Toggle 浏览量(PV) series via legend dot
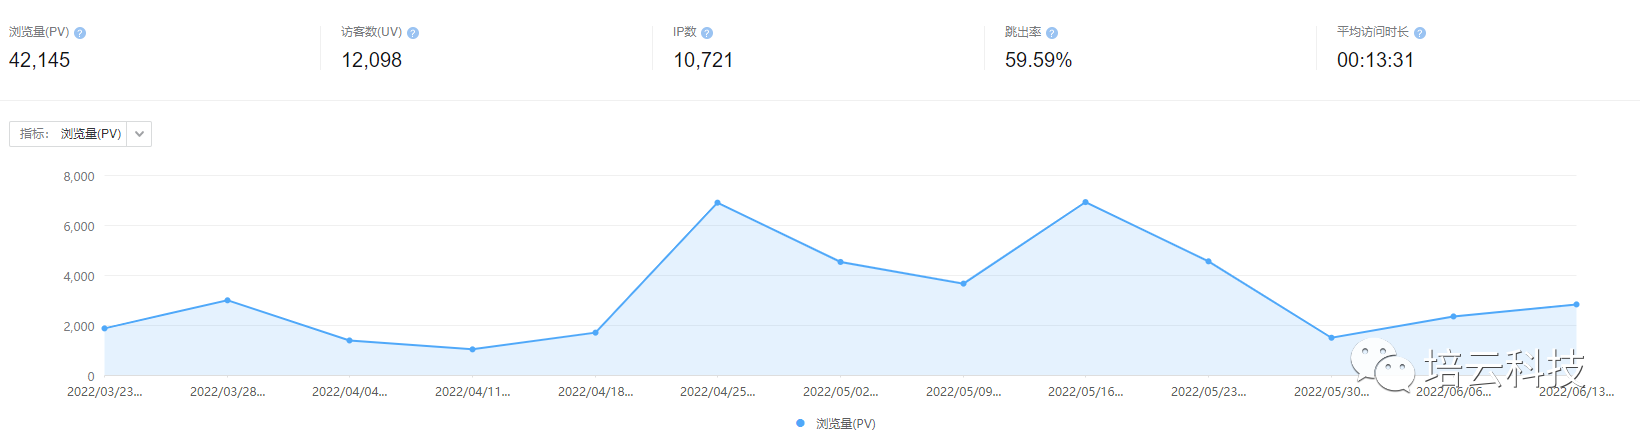Viewport: 1640px width, 441px height. [x=800, y=423]
